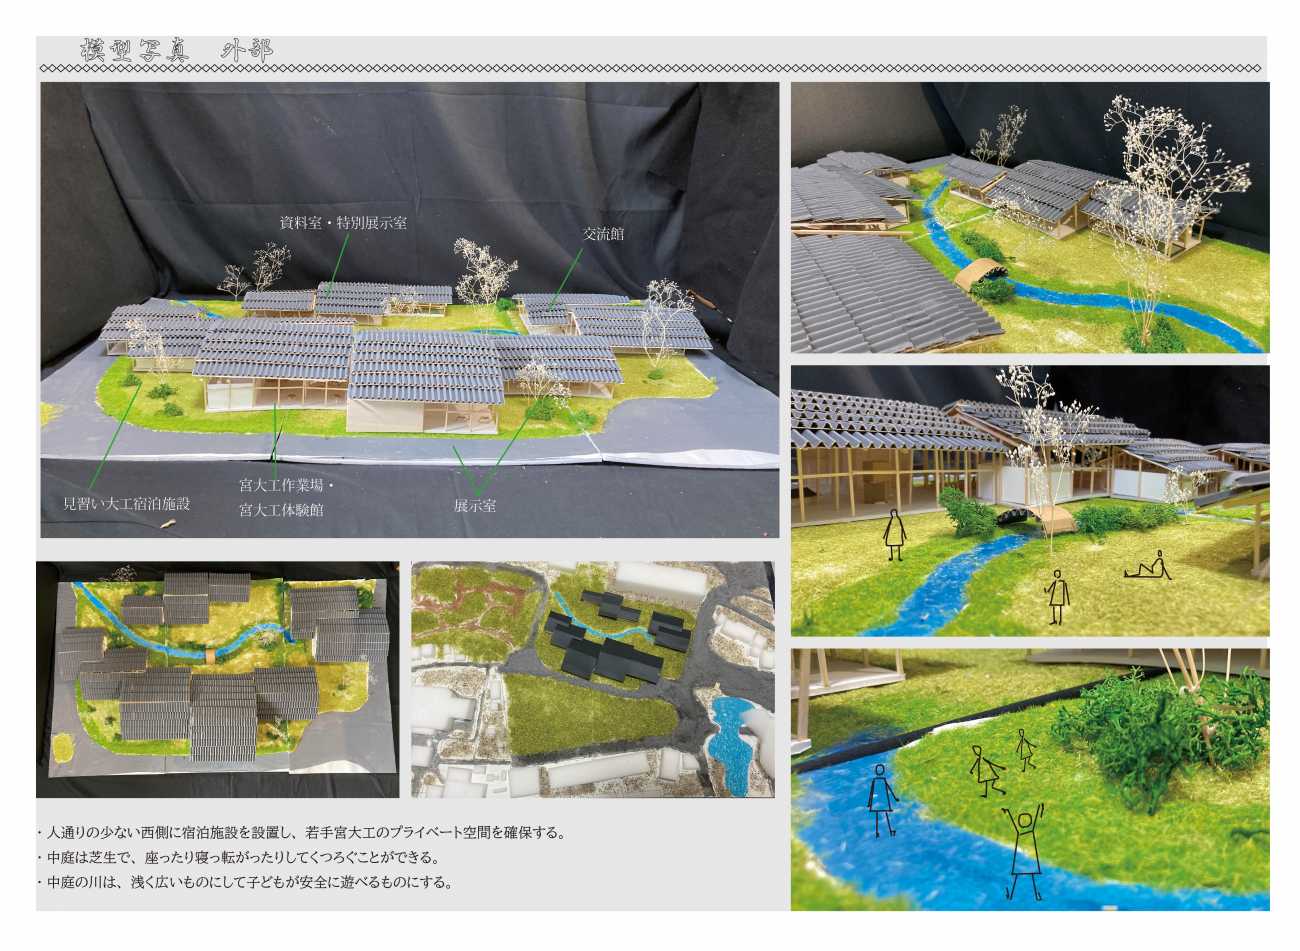
Task: Open bottom-right photo of children by stream
Action: coord(1029,779)
